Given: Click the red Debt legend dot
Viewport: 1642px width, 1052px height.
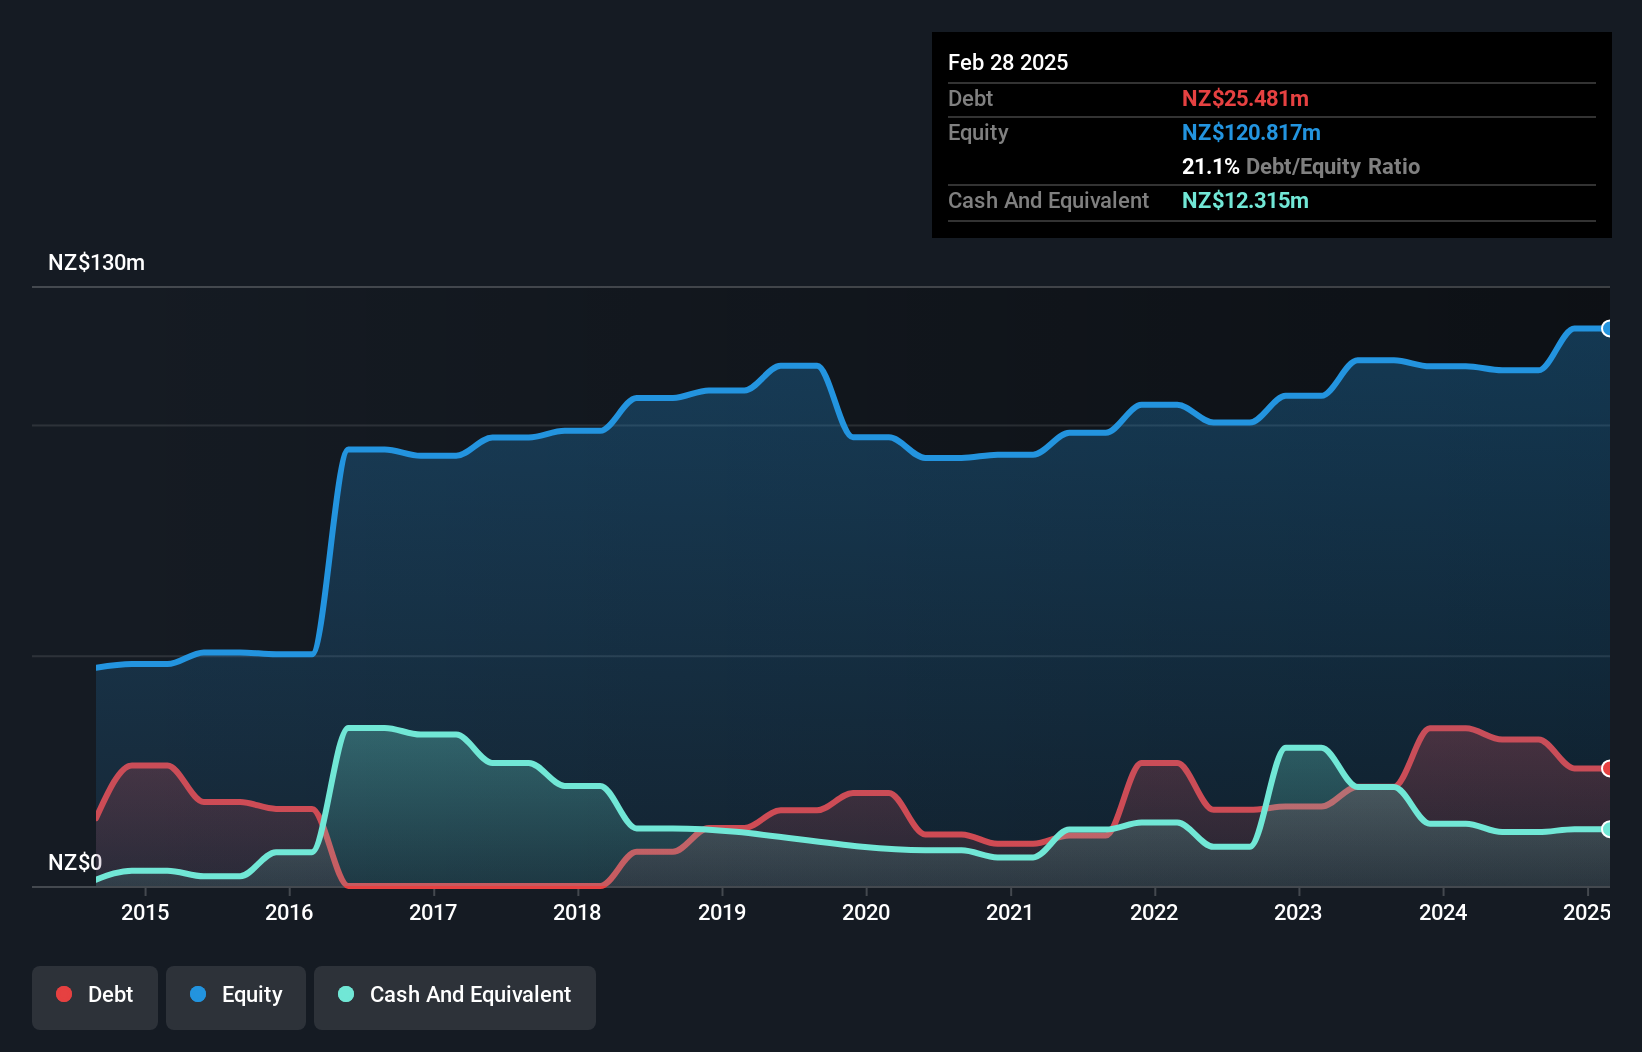Looking at the screenshot, I should [x=64, y=994].
